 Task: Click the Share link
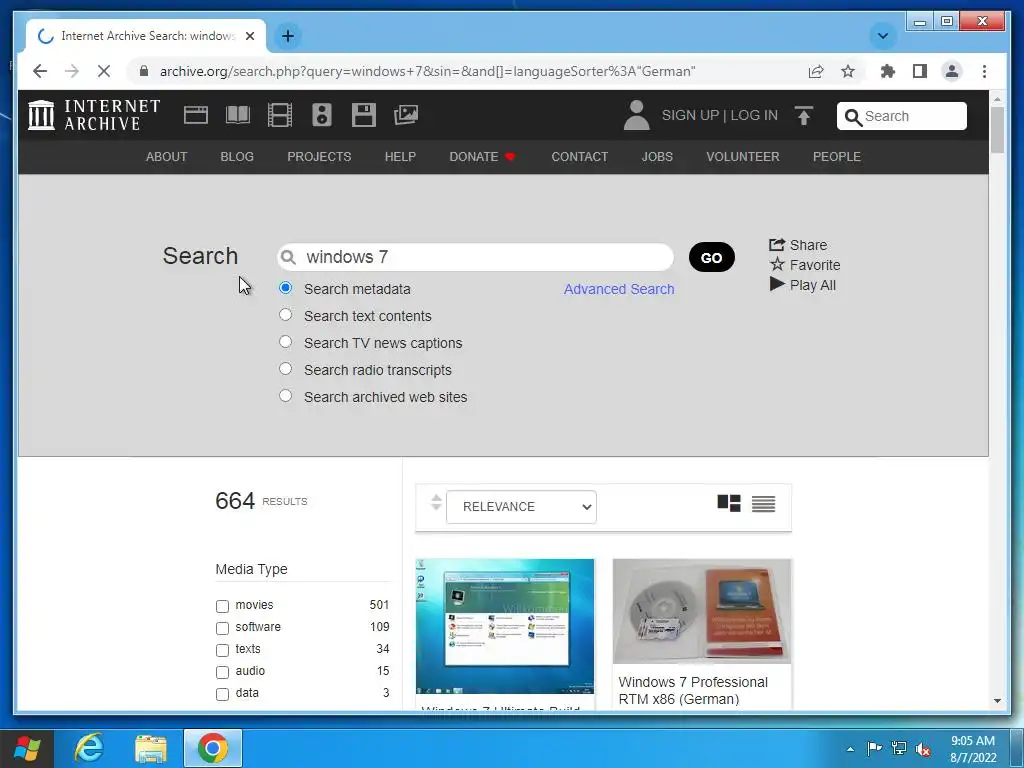[x=798, y=245]
